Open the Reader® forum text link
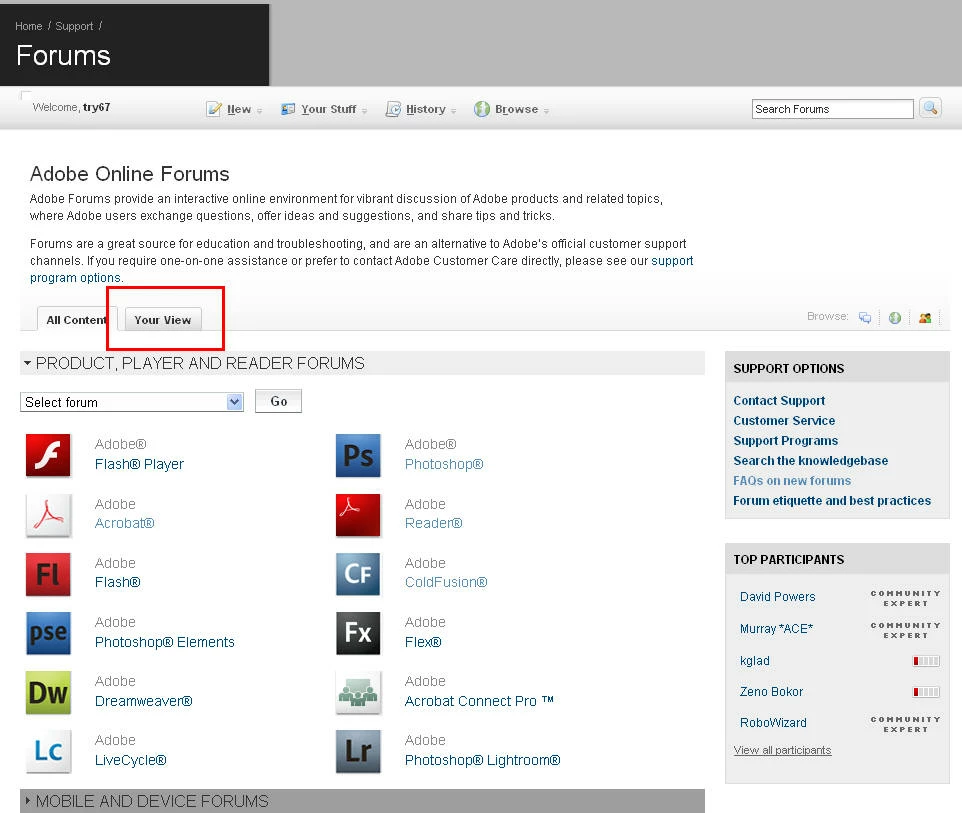962x813 pixels. pyautogui.click(x=433, y=523)
